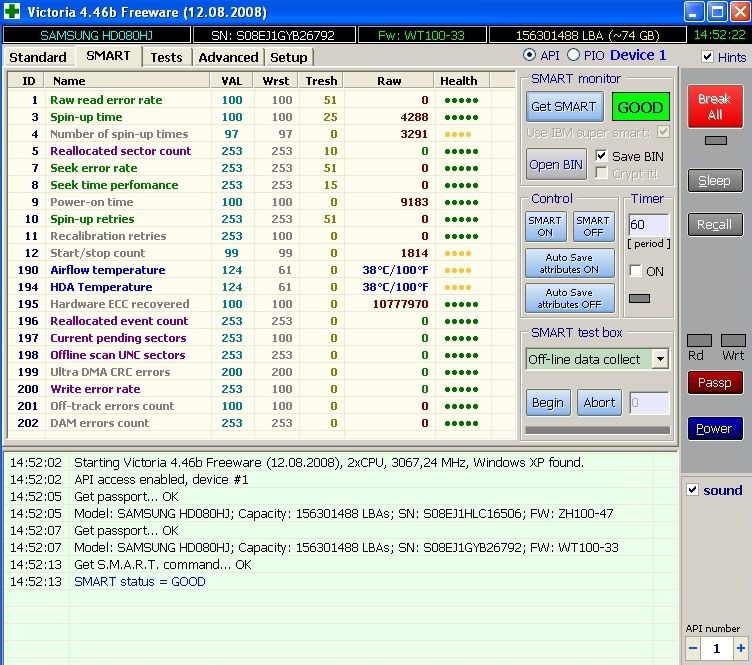Click the SMART ON button
Viewport: 752px width, 665px height.
(x=545, y=226)
